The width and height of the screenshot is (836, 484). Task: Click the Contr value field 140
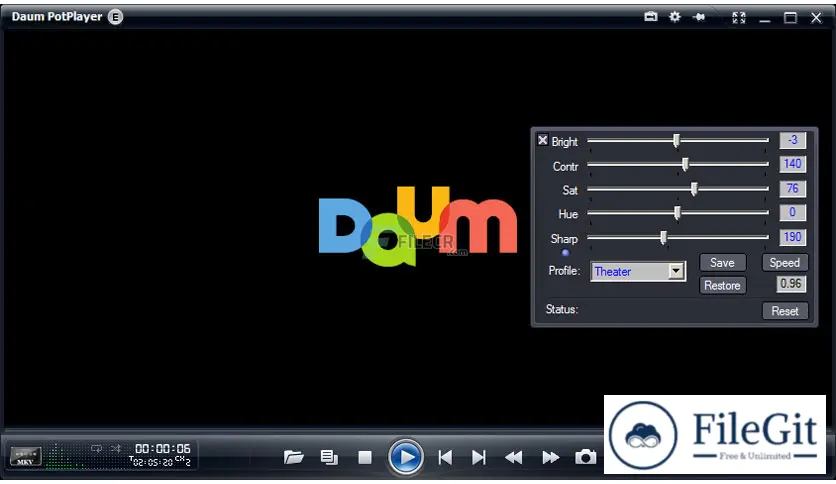pyautogui.click(x=792, y=164)
